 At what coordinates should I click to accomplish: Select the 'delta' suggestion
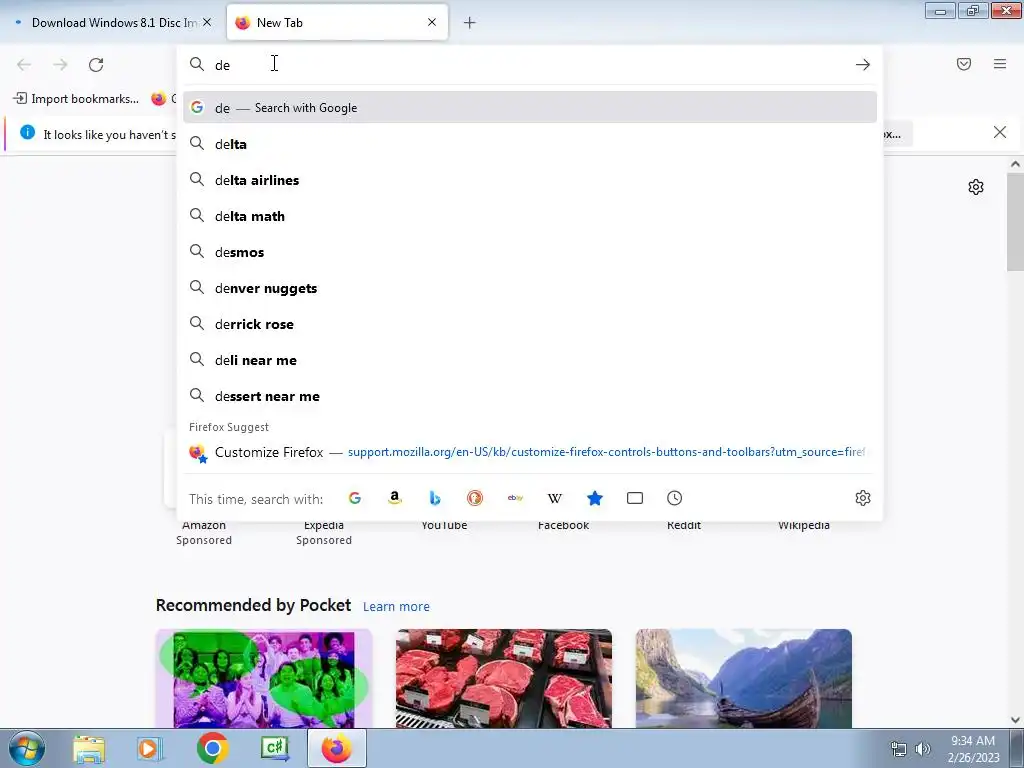tap(530, 144)
